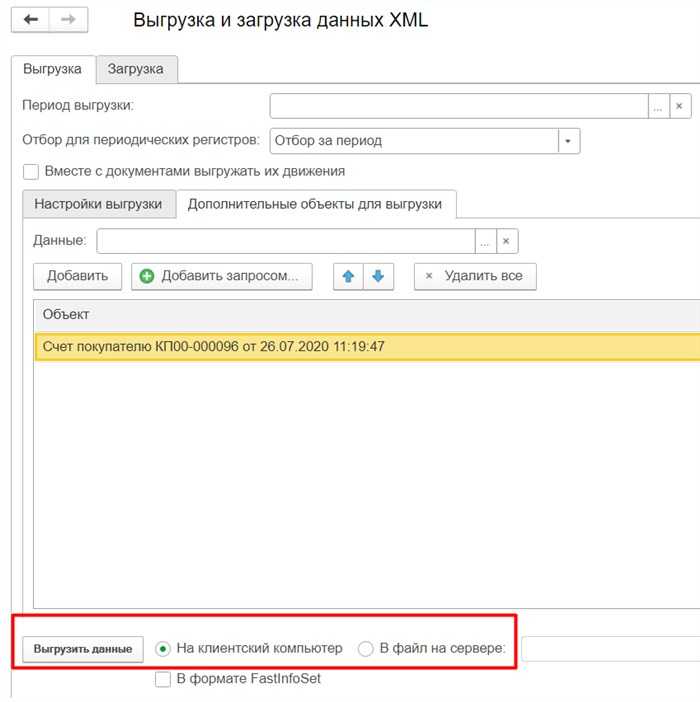700x702 pixels.
Task: Move object up with blue up arrow
Action: tap(348, 276)
